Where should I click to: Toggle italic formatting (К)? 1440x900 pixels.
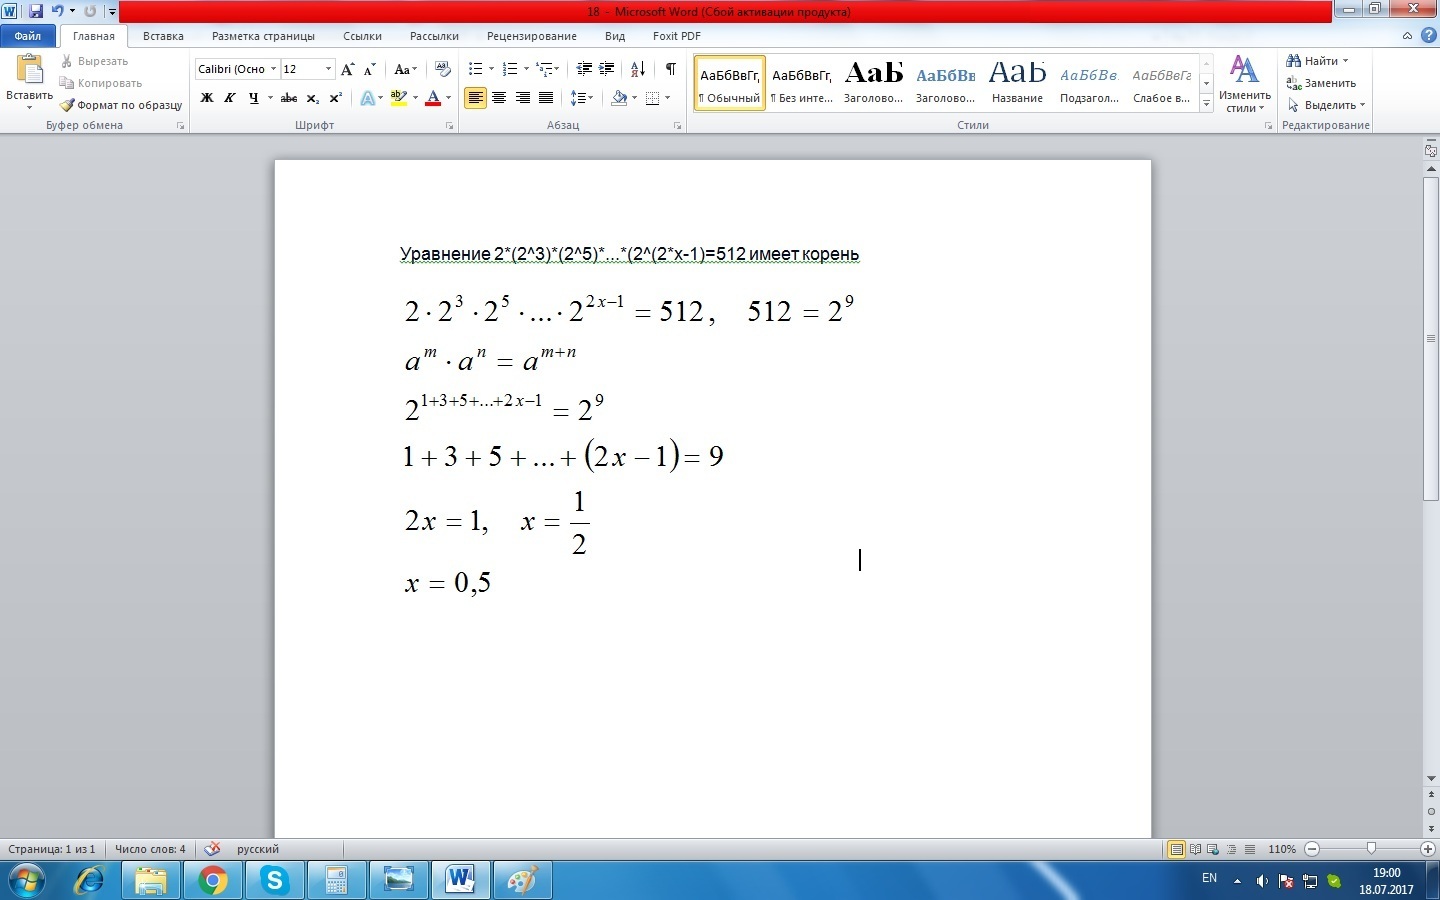coord(229,98)
